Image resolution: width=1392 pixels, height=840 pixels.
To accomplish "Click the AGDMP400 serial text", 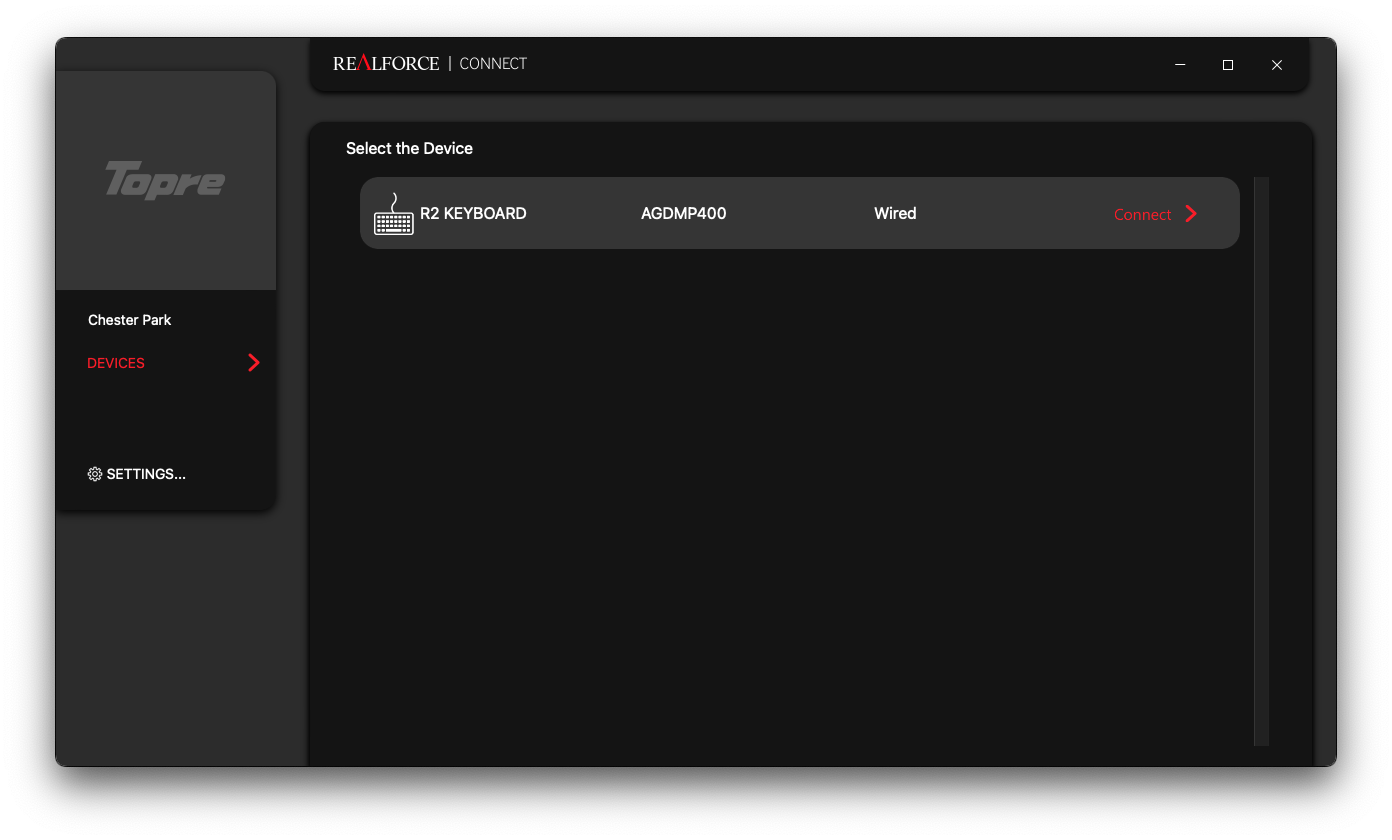I will [684, 213].
